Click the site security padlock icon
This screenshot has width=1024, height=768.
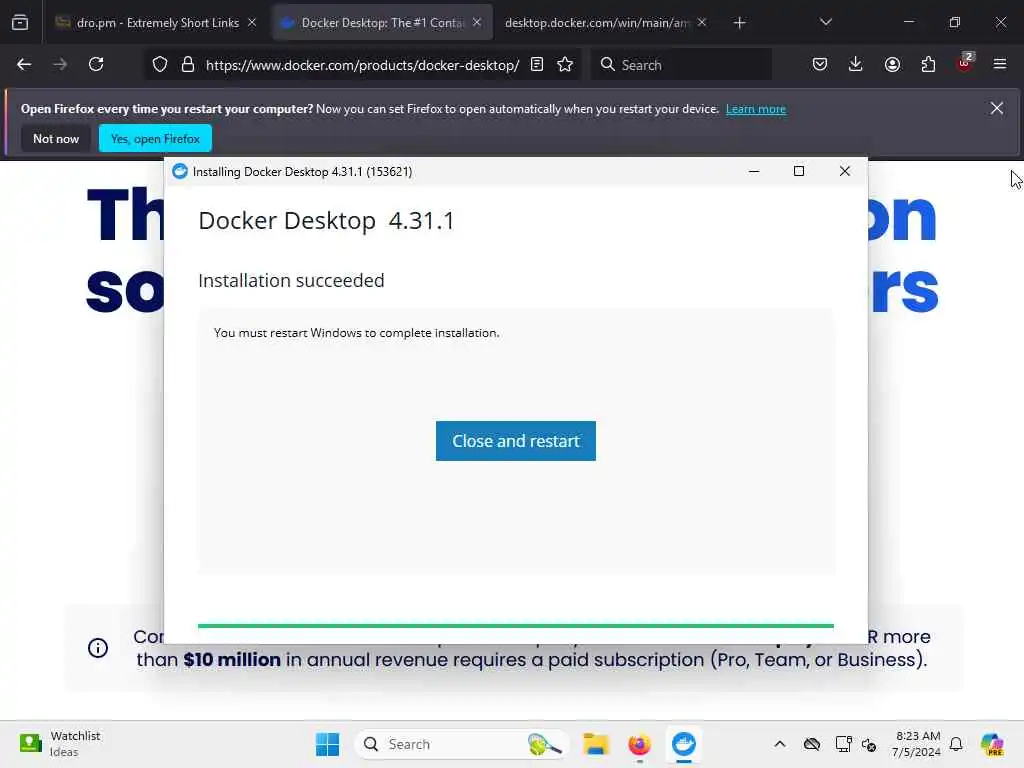pyautogui.click(x=188, y=65)
